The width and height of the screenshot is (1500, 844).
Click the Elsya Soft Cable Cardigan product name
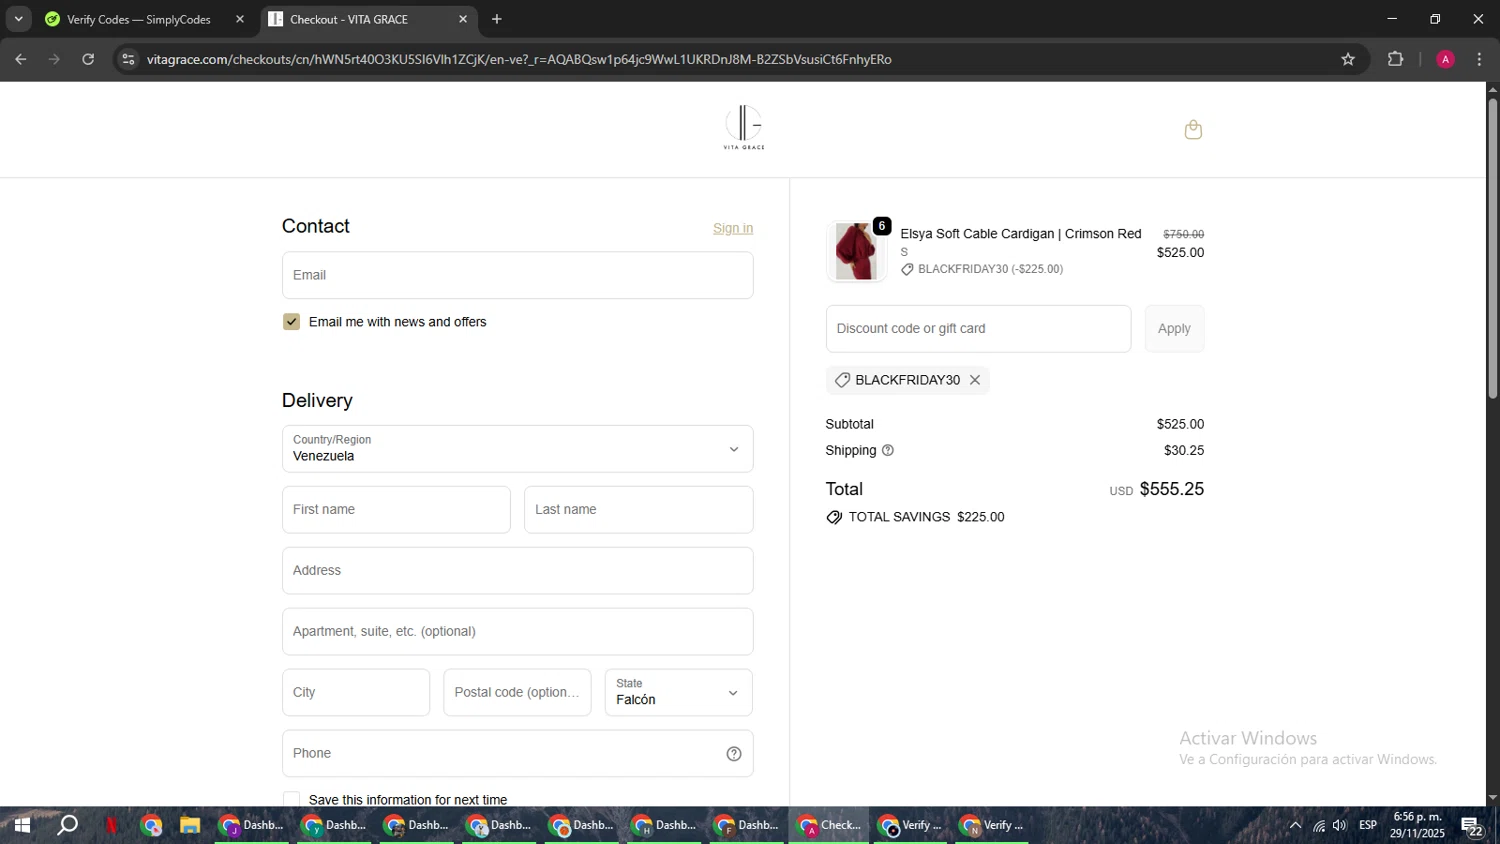[x=1020, y=234]
